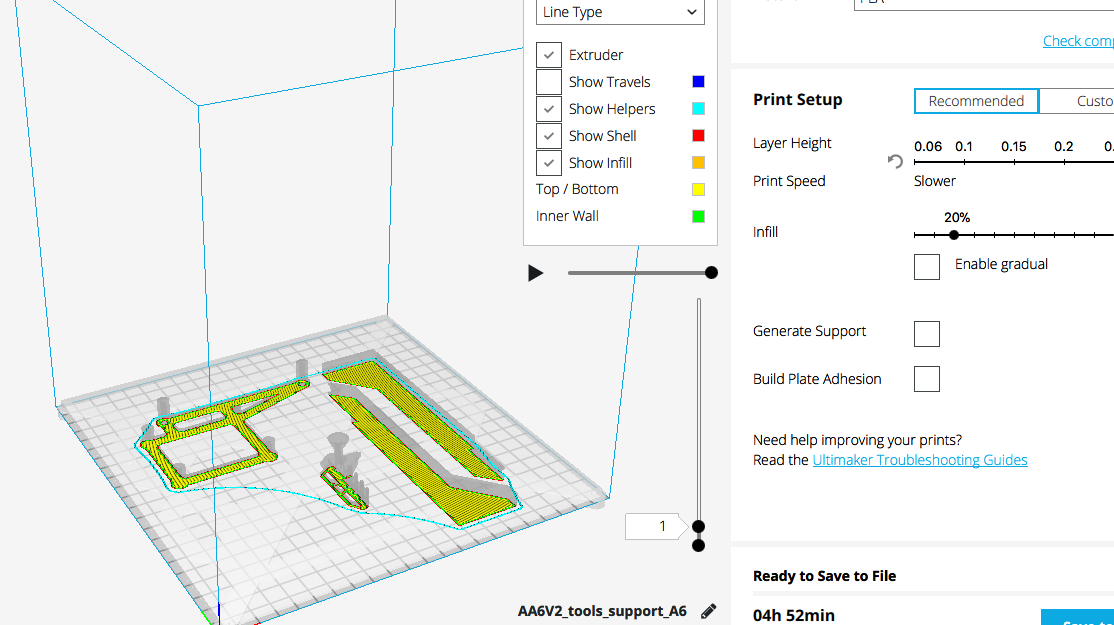Switch to the Custom print setup tab

pyautogui.click(x=1085, y=101)
